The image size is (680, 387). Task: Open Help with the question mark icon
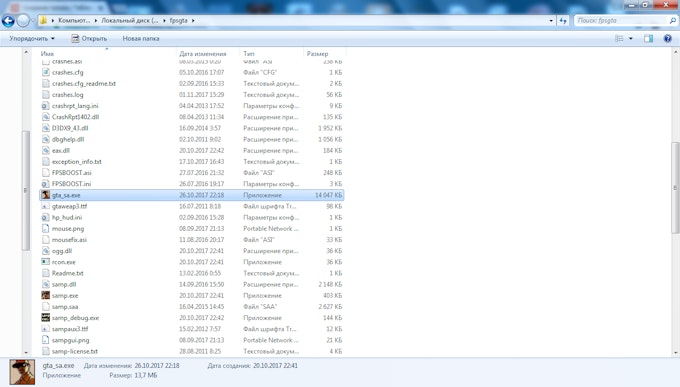[667, 39]
